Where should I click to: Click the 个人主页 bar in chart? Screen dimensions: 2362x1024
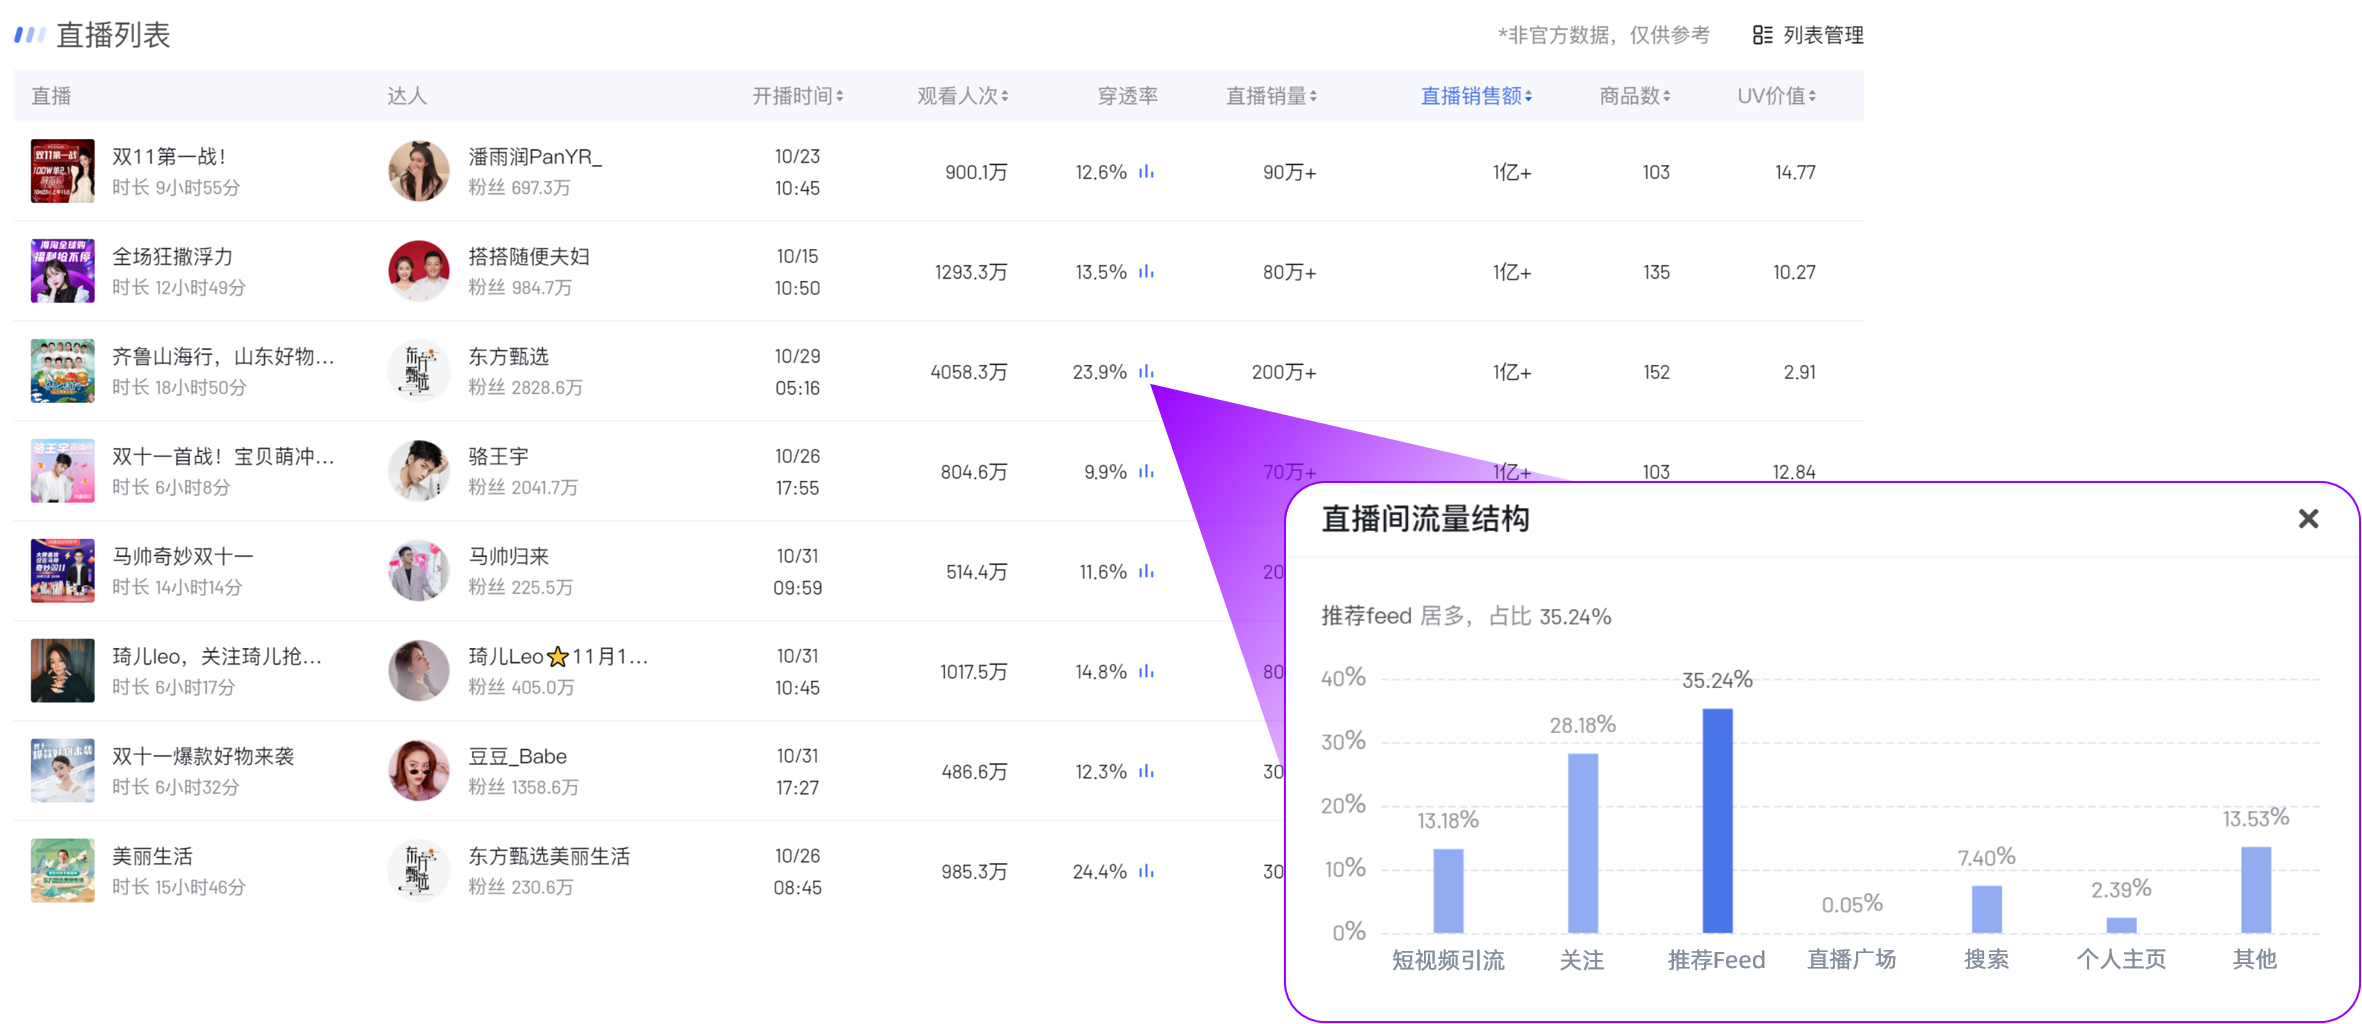point(2121,925)
